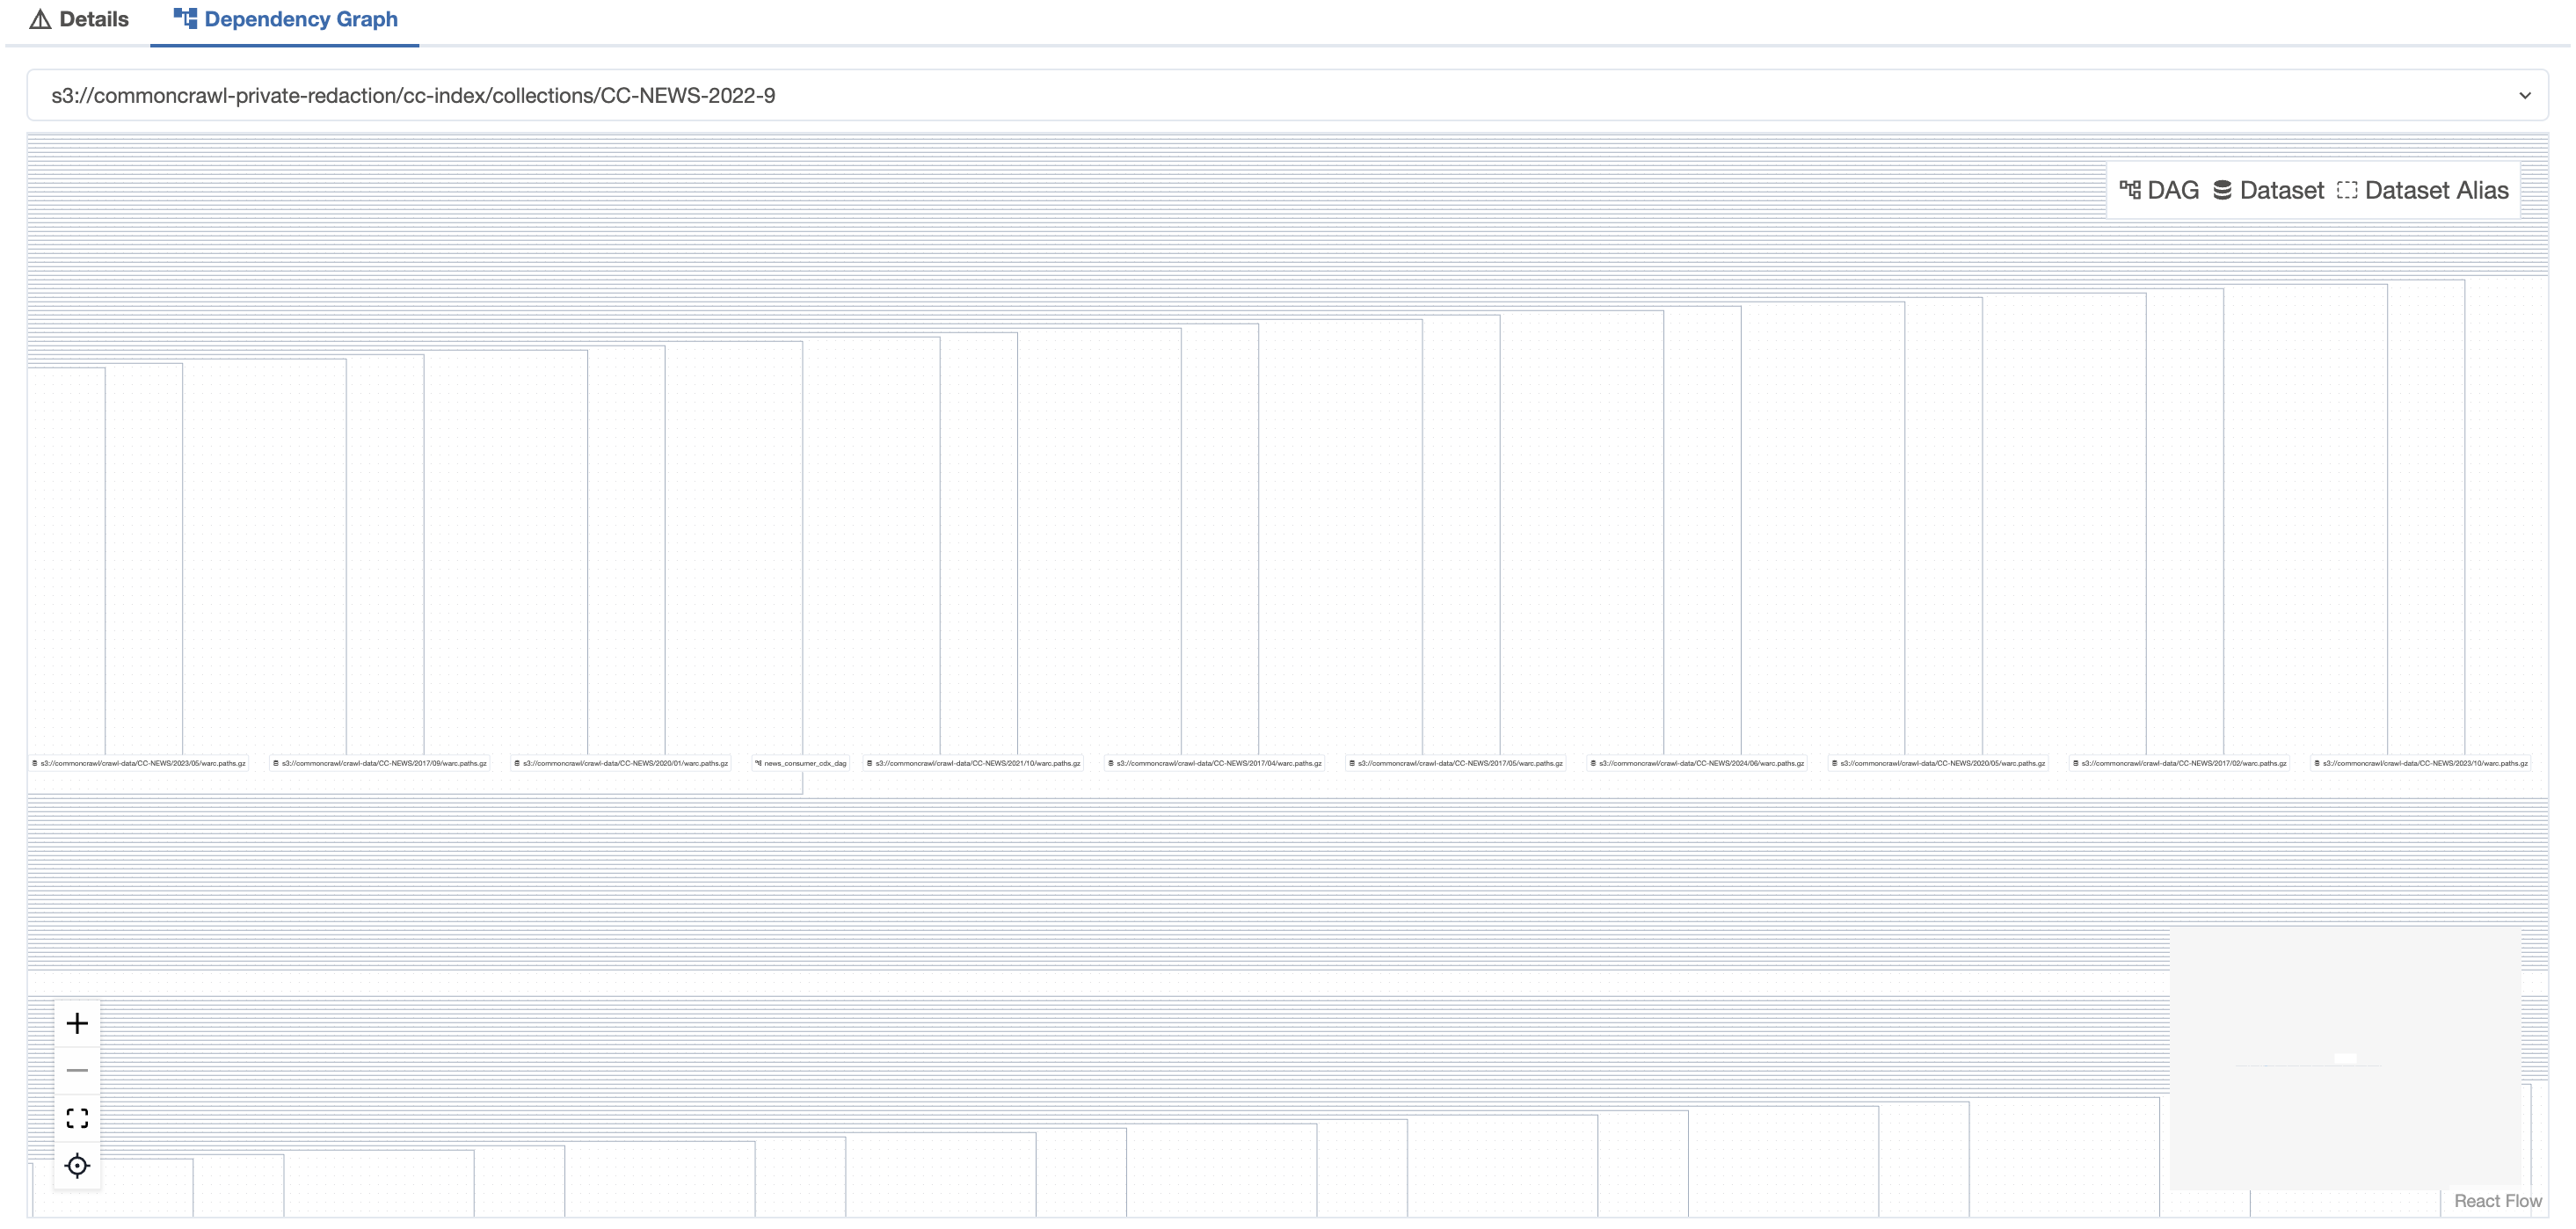Select the CC-NEWS/2023/05 warc.paths.gz node
Screen dimensions: 2576x1229
[x=138, y=763]
